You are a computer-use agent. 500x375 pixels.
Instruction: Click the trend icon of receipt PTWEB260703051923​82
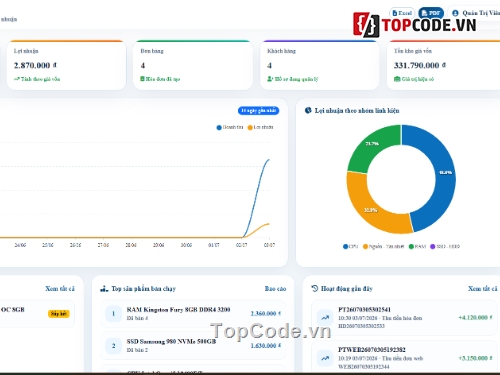pos(325,358)
